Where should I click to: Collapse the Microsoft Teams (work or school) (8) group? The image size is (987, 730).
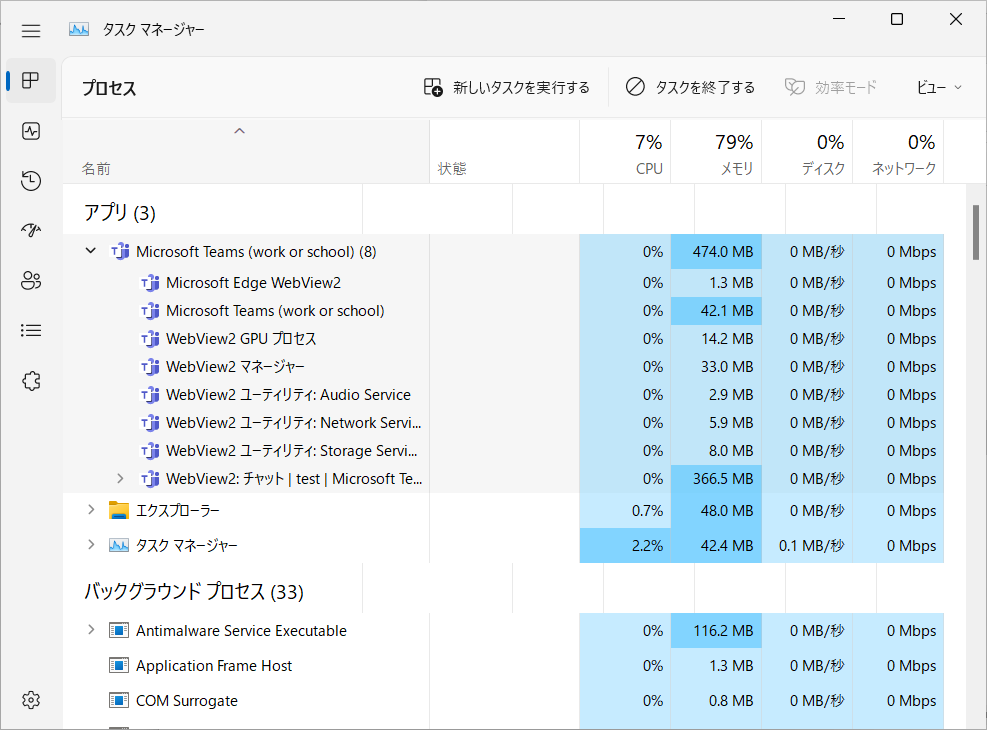tap(91, 251)
